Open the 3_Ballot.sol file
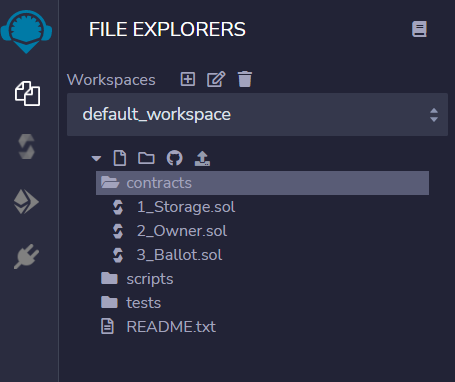The image size is (455, 382). pyautogui.click(x=179, y=255)
